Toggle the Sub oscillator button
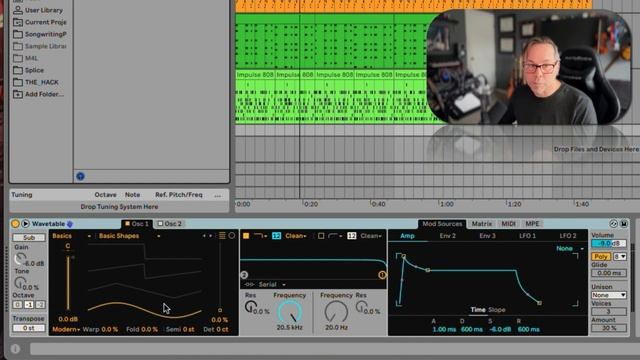Screen dimensions: 640x360 (x=29, y=237)
